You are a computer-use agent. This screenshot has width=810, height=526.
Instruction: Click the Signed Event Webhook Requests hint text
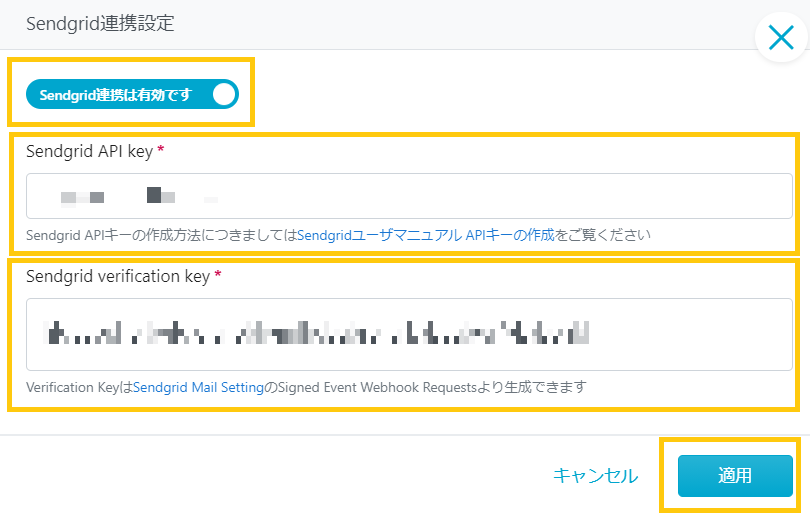(377, 387)
